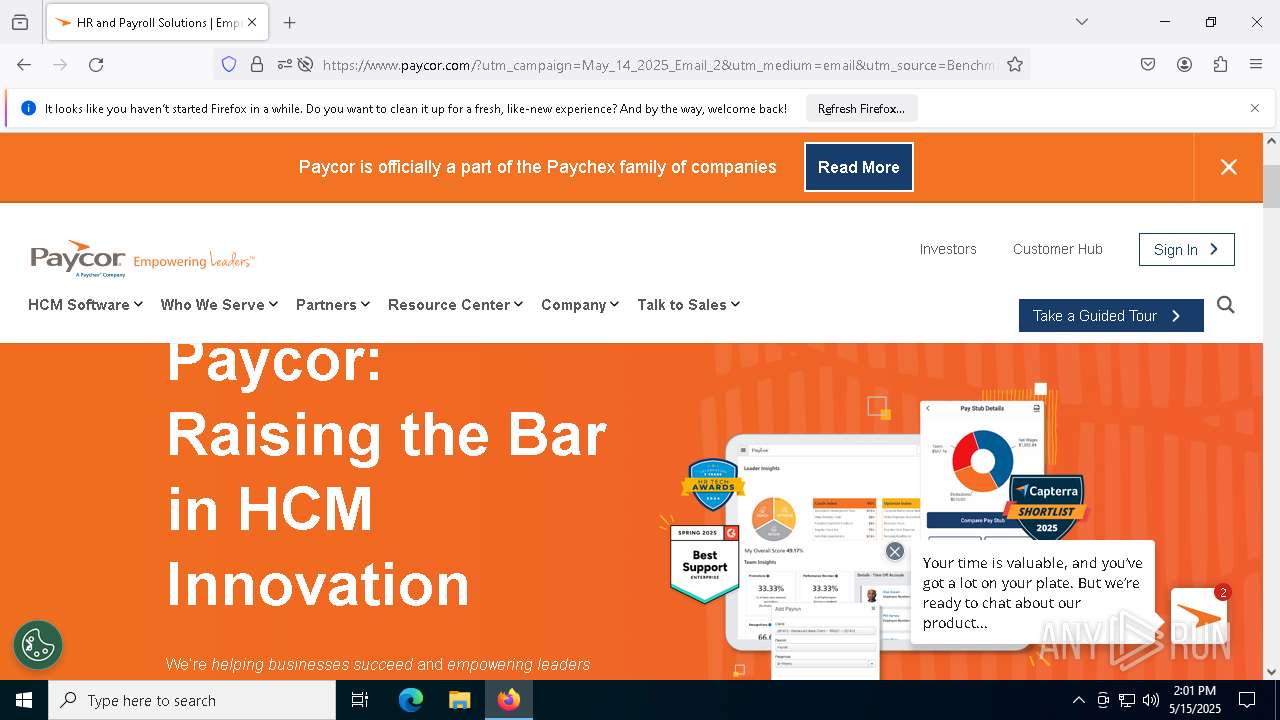
Task: Click scrollbar down arrow
Action: (1271, 672)
